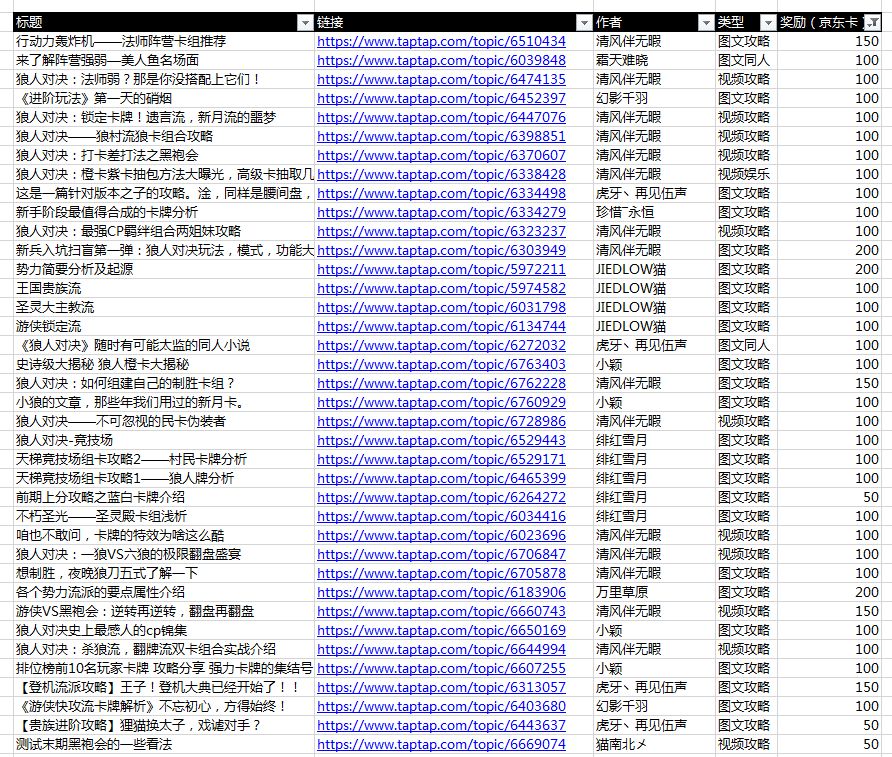Screen dimensions: 892x757
Task: Select title cell 来了解阵营强弱—美人鱼名场面
Action: 164,60
